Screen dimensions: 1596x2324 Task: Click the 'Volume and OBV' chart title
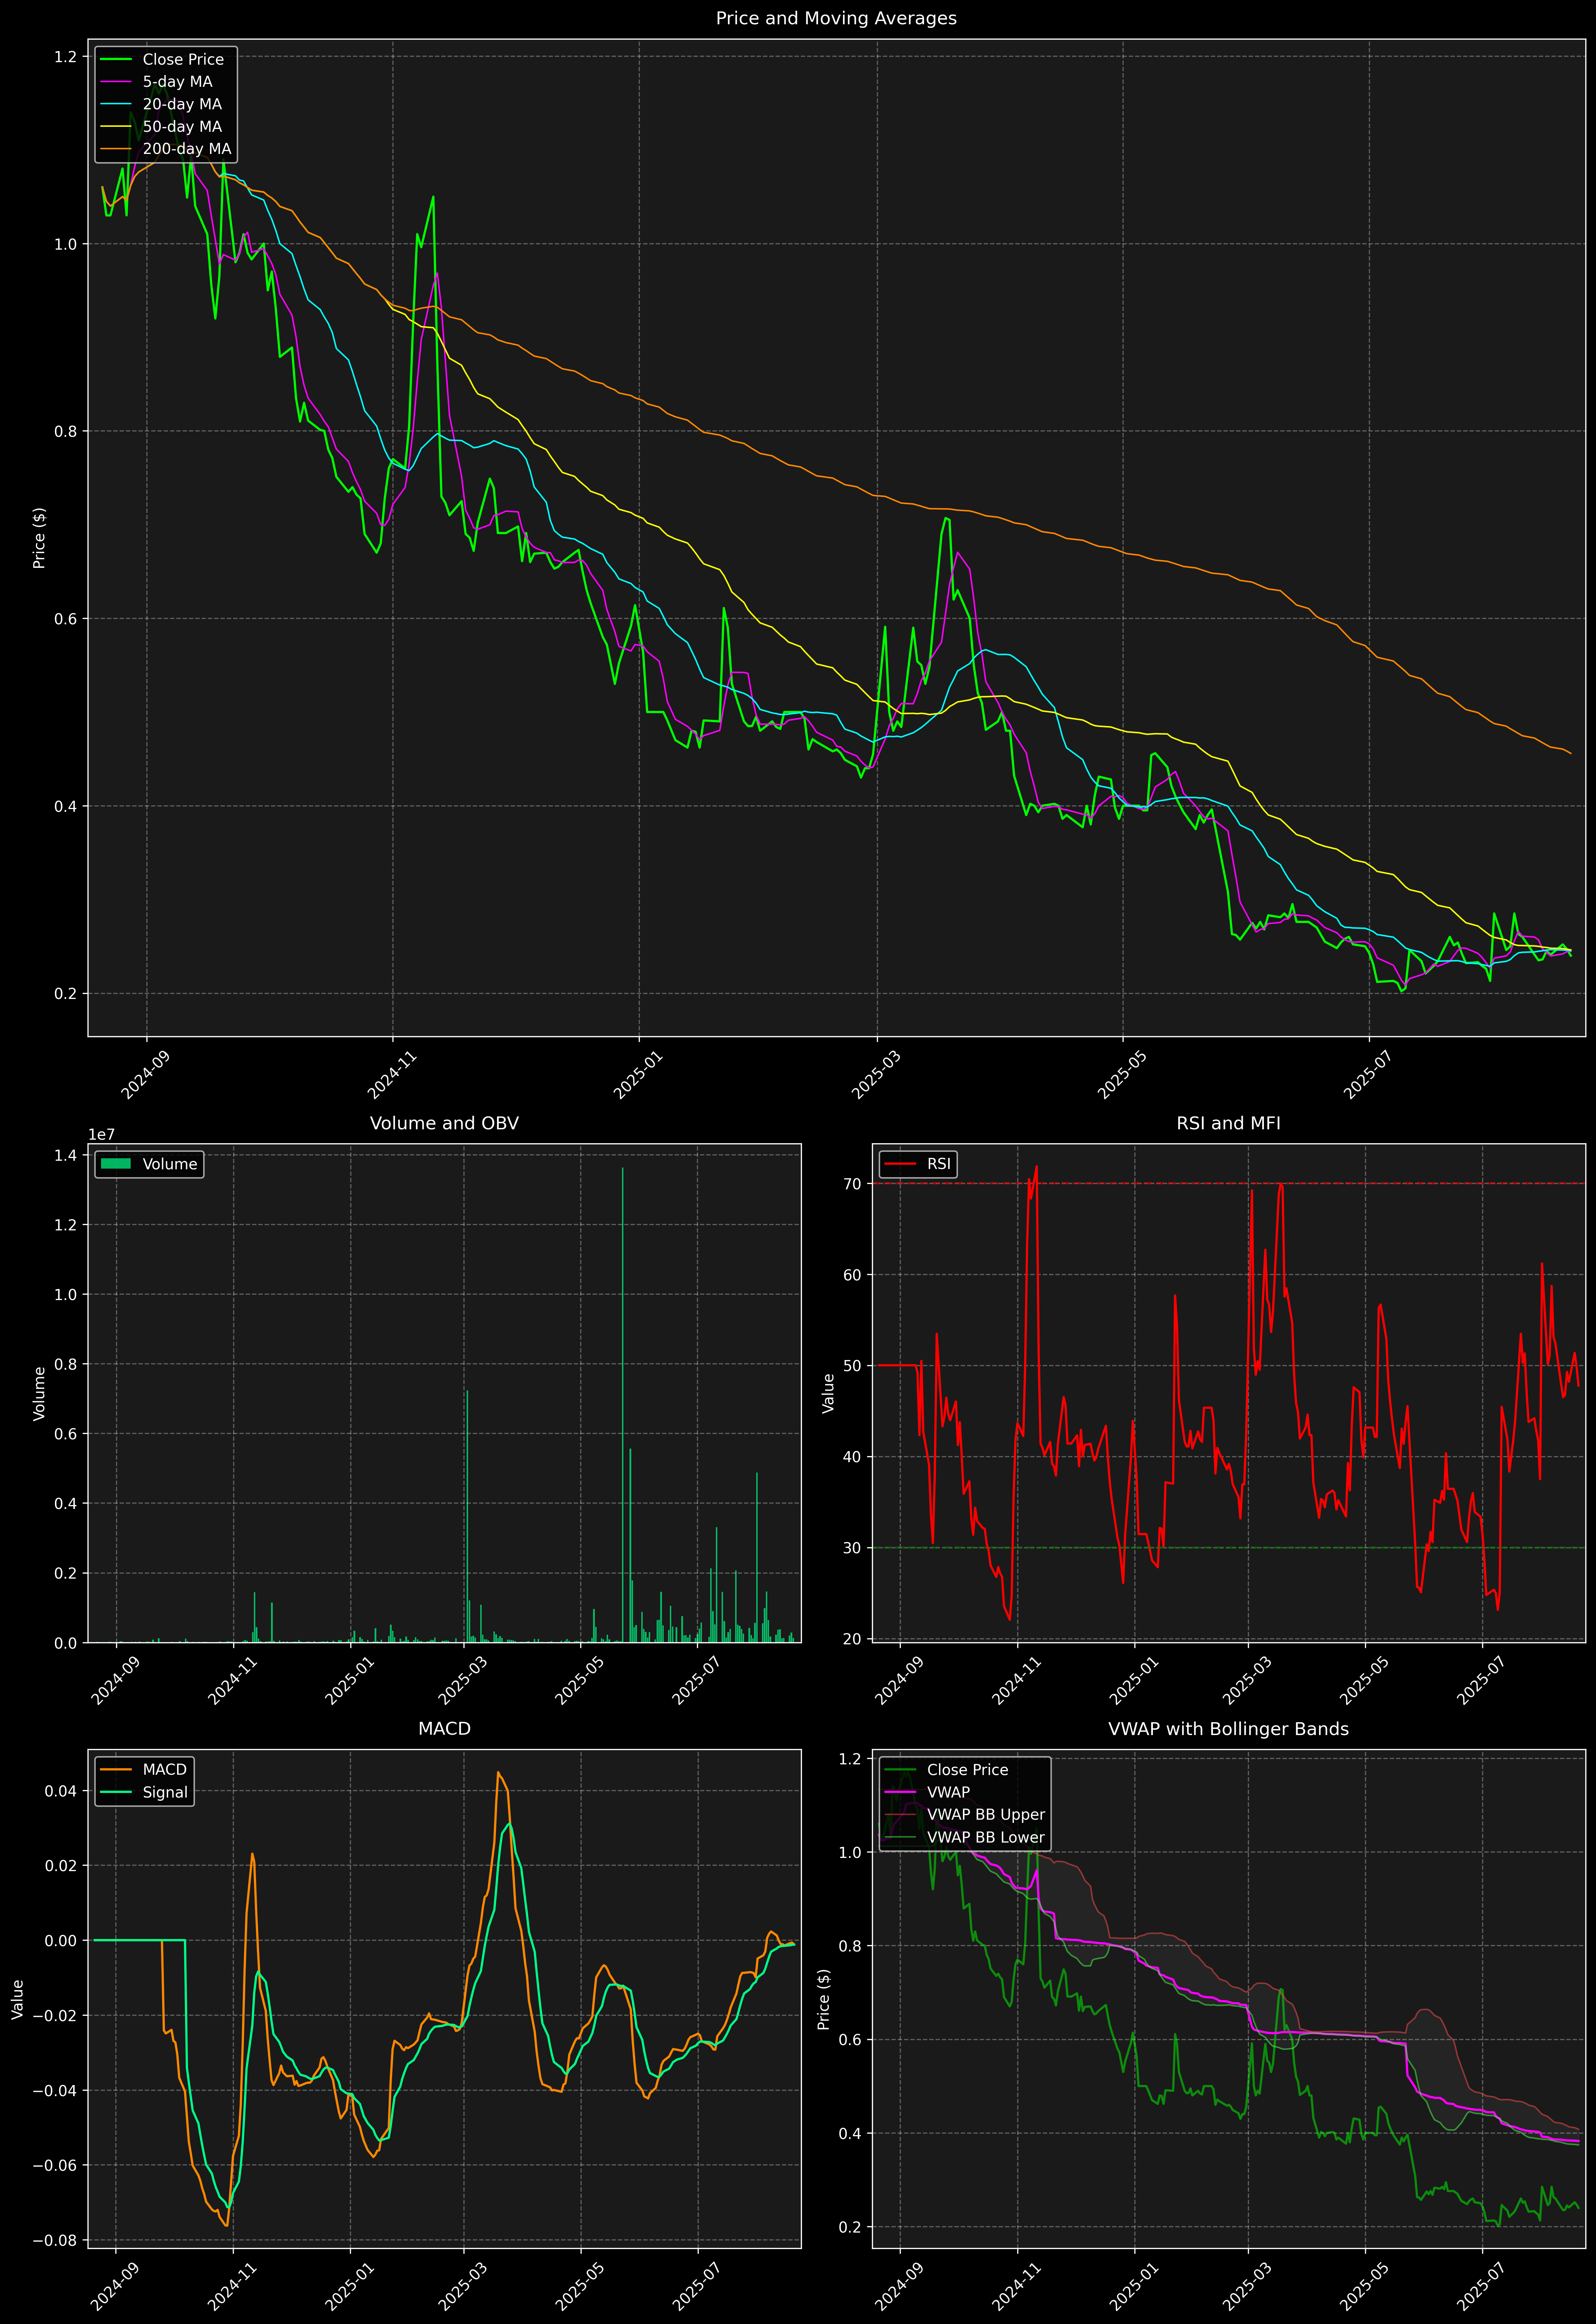(x=444, y=1123)
